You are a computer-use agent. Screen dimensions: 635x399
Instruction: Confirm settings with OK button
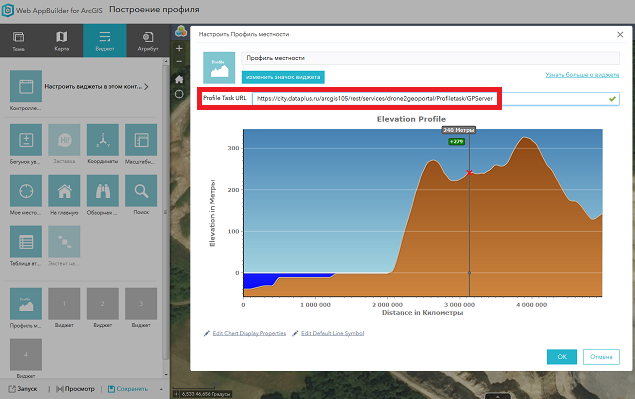click(562, 356)
